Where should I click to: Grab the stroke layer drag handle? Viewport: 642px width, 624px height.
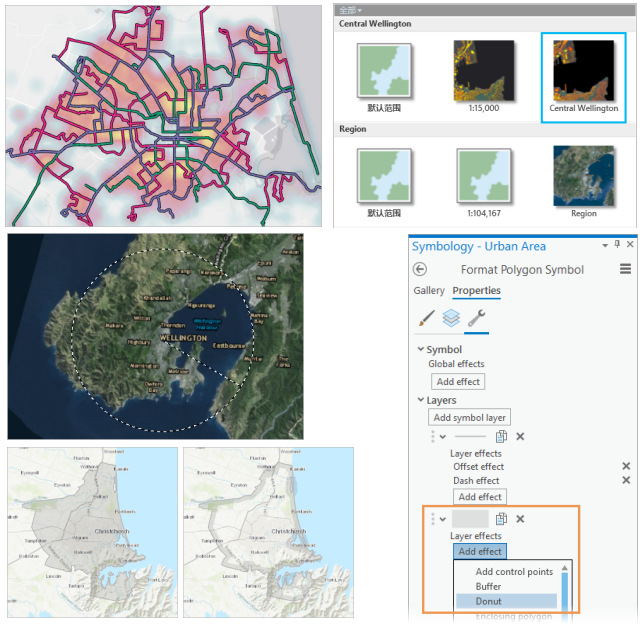point(433,436)
